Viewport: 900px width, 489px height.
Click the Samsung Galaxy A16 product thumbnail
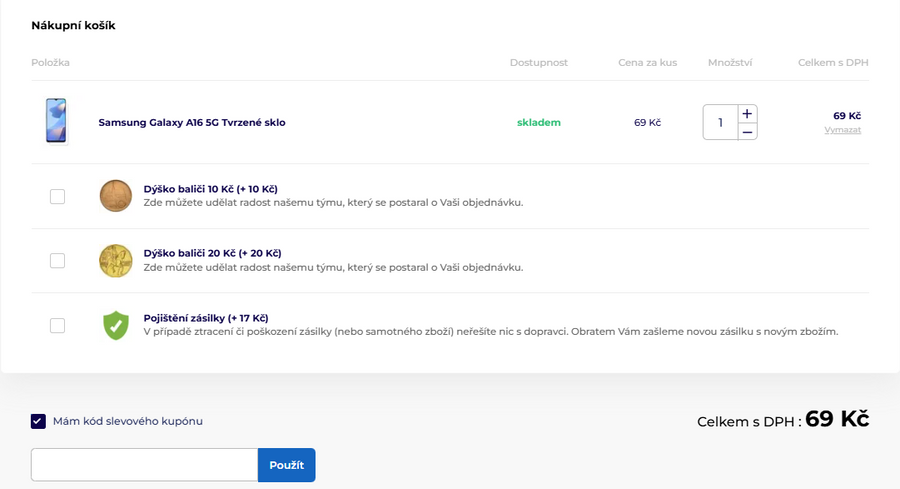[x=56, y=122]
